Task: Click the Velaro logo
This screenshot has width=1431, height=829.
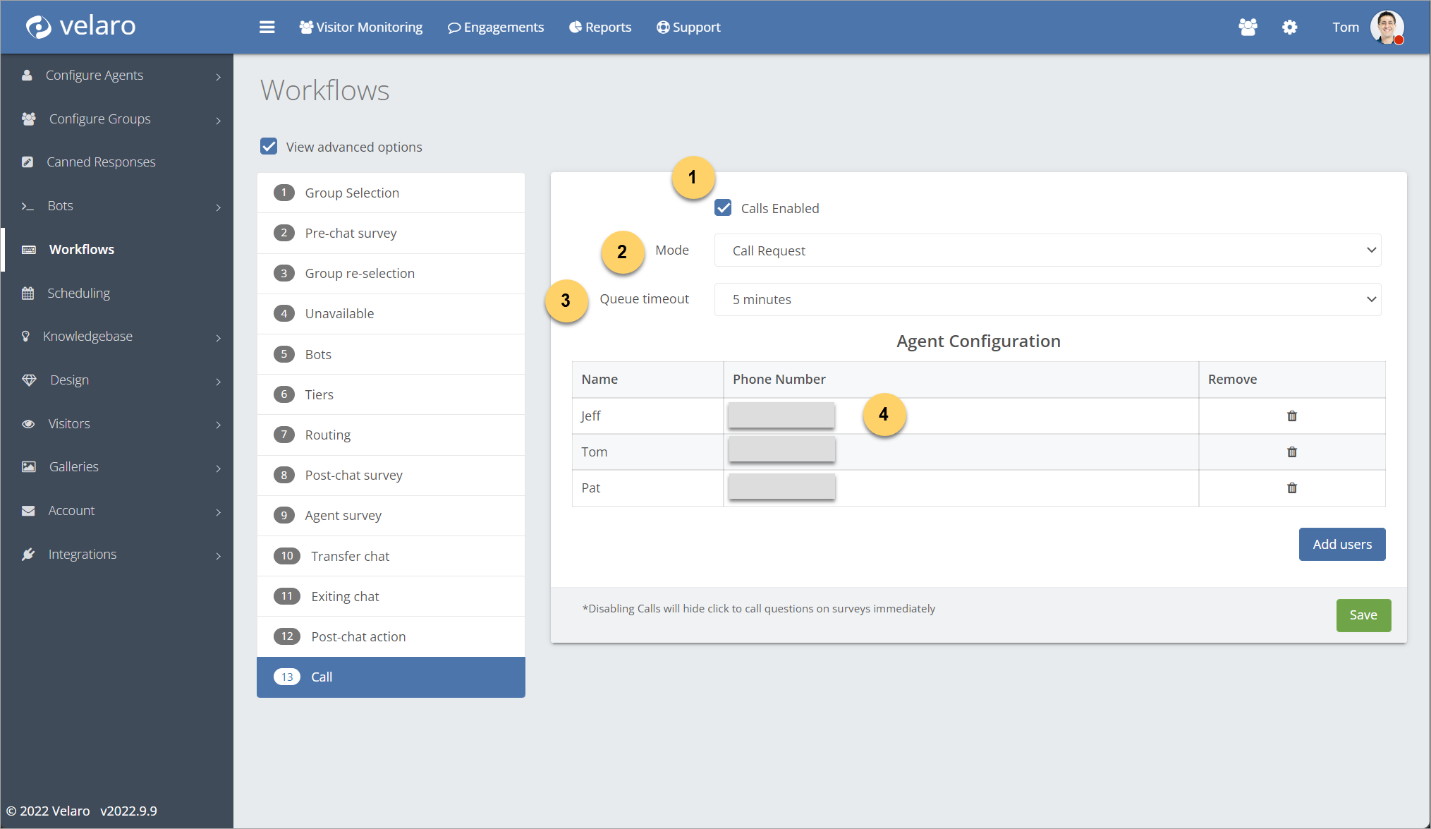Action: point(80,27)
